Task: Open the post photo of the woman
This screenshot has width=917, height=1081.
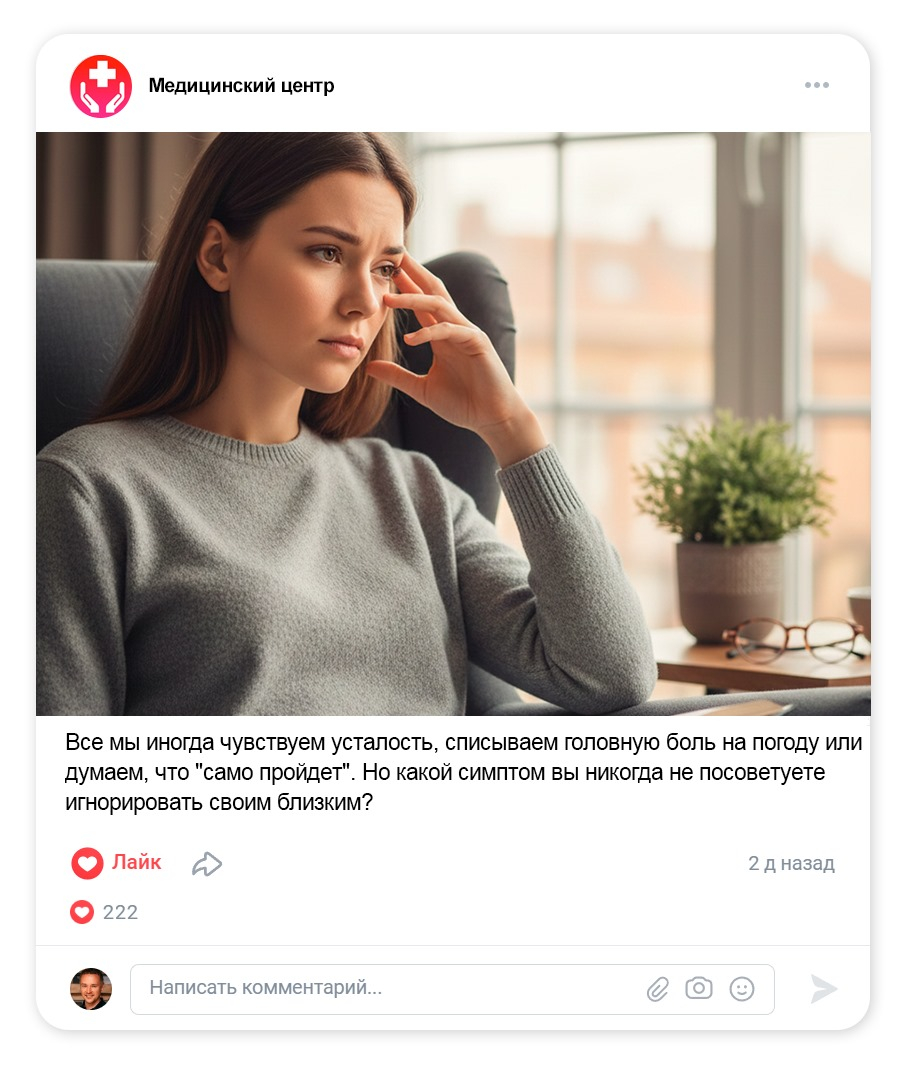Action: pyautogui.click(x=453, y=423)
